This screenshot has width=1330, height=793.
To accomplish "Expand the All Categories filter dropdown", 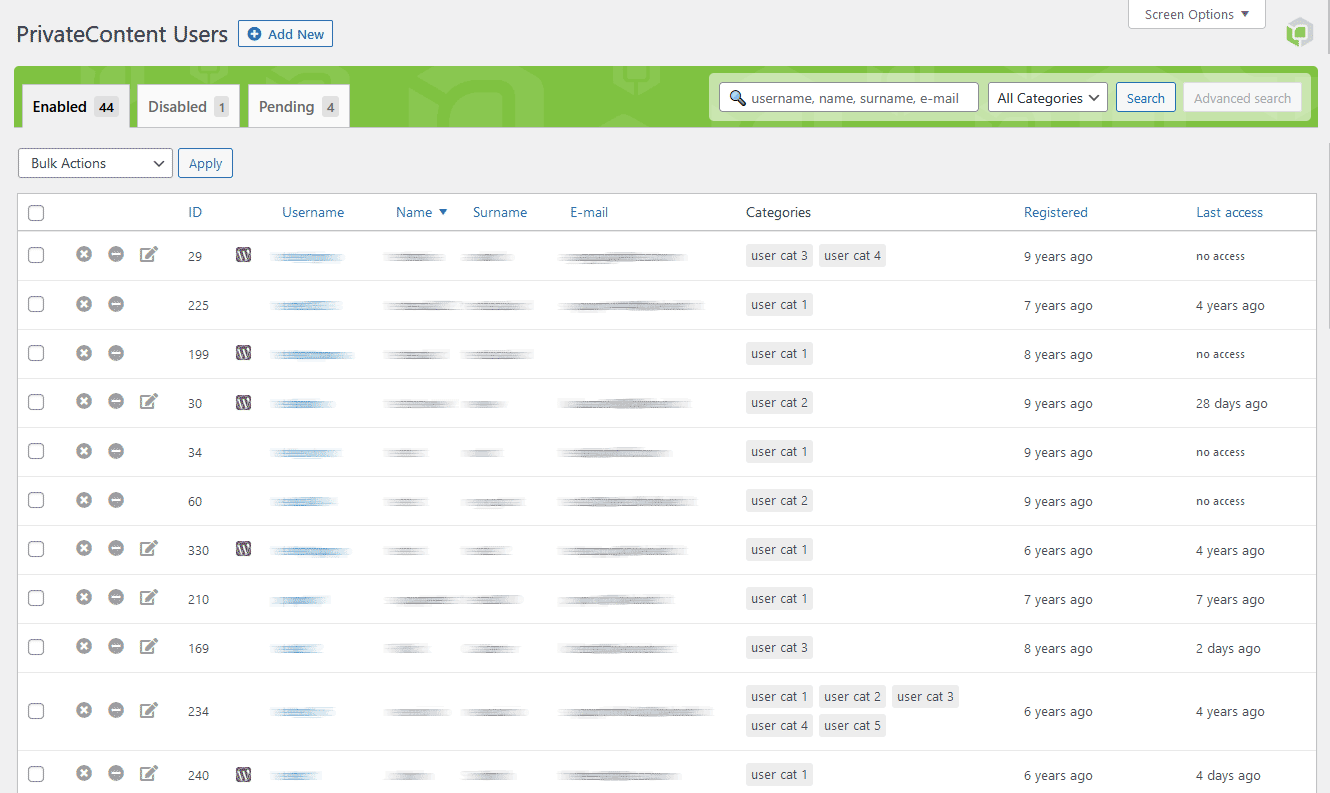I will [x=1047, y=98].
